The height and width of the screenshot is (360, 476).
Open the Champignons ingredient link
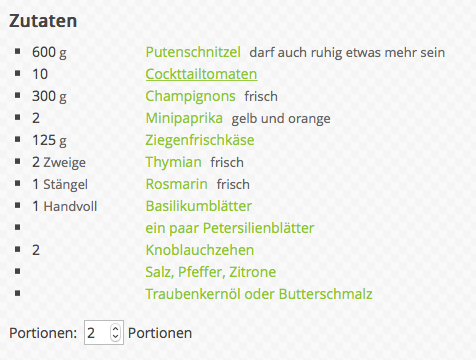click(190, 96)
